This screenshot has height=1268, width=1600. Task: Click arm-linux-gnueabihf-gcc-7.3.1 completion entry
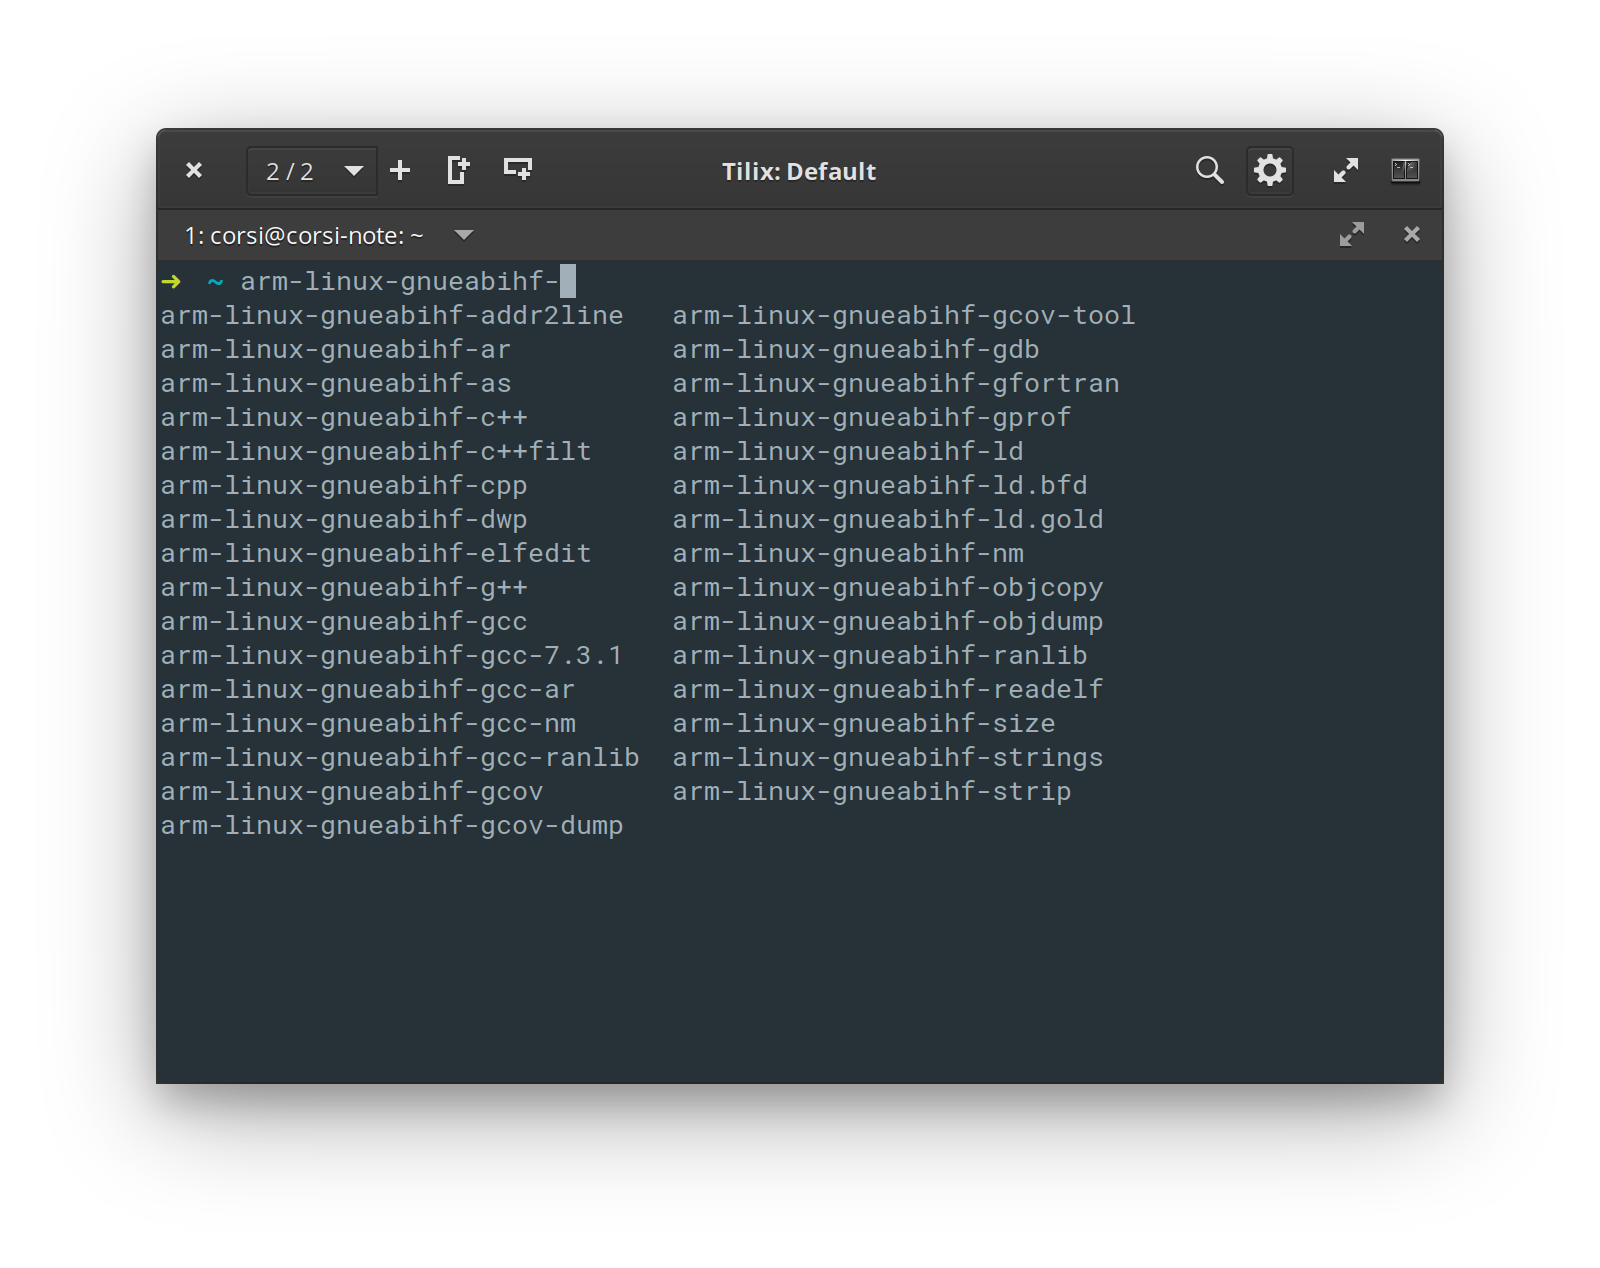[x=392, y=656]
